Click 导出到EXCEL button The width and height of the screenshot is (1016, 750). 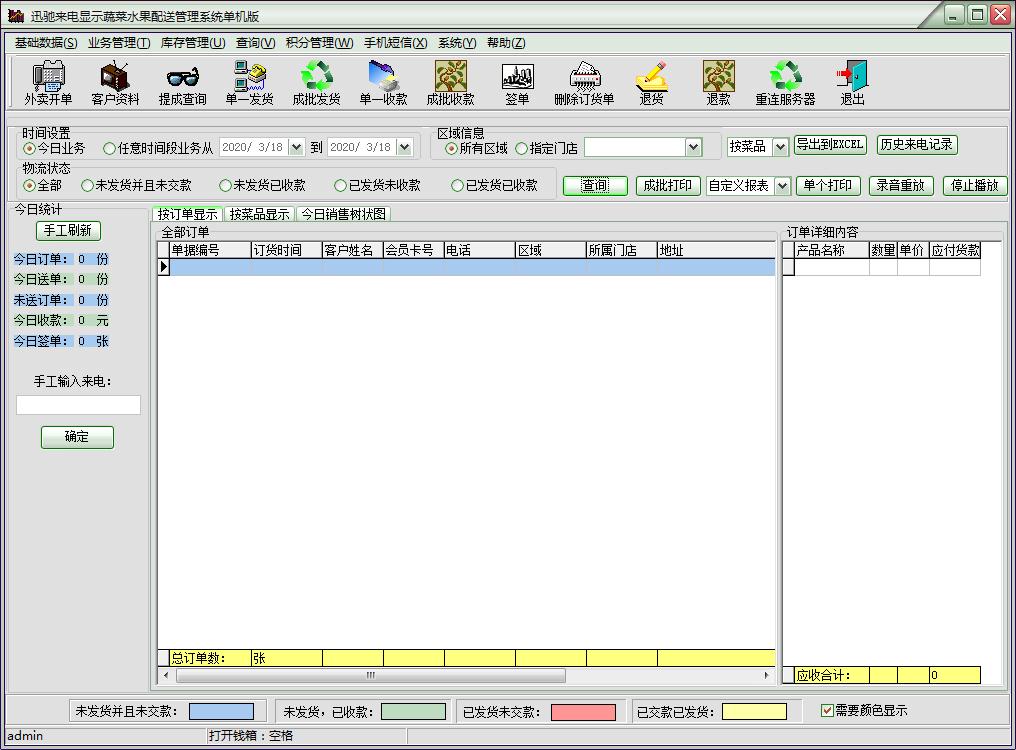[830, 145]
